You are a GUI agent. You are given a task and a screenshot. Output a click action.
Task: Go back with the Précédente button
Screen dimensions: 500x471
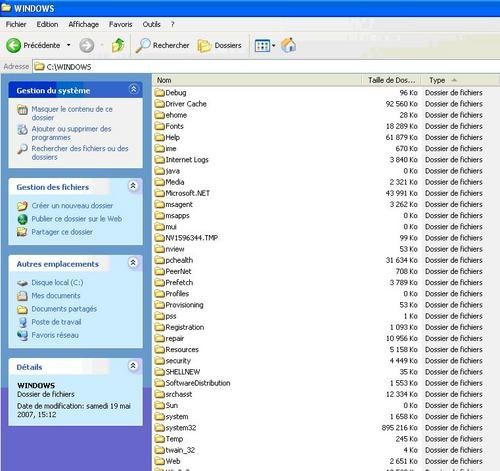pyautogui.click(x=33, y=45)
